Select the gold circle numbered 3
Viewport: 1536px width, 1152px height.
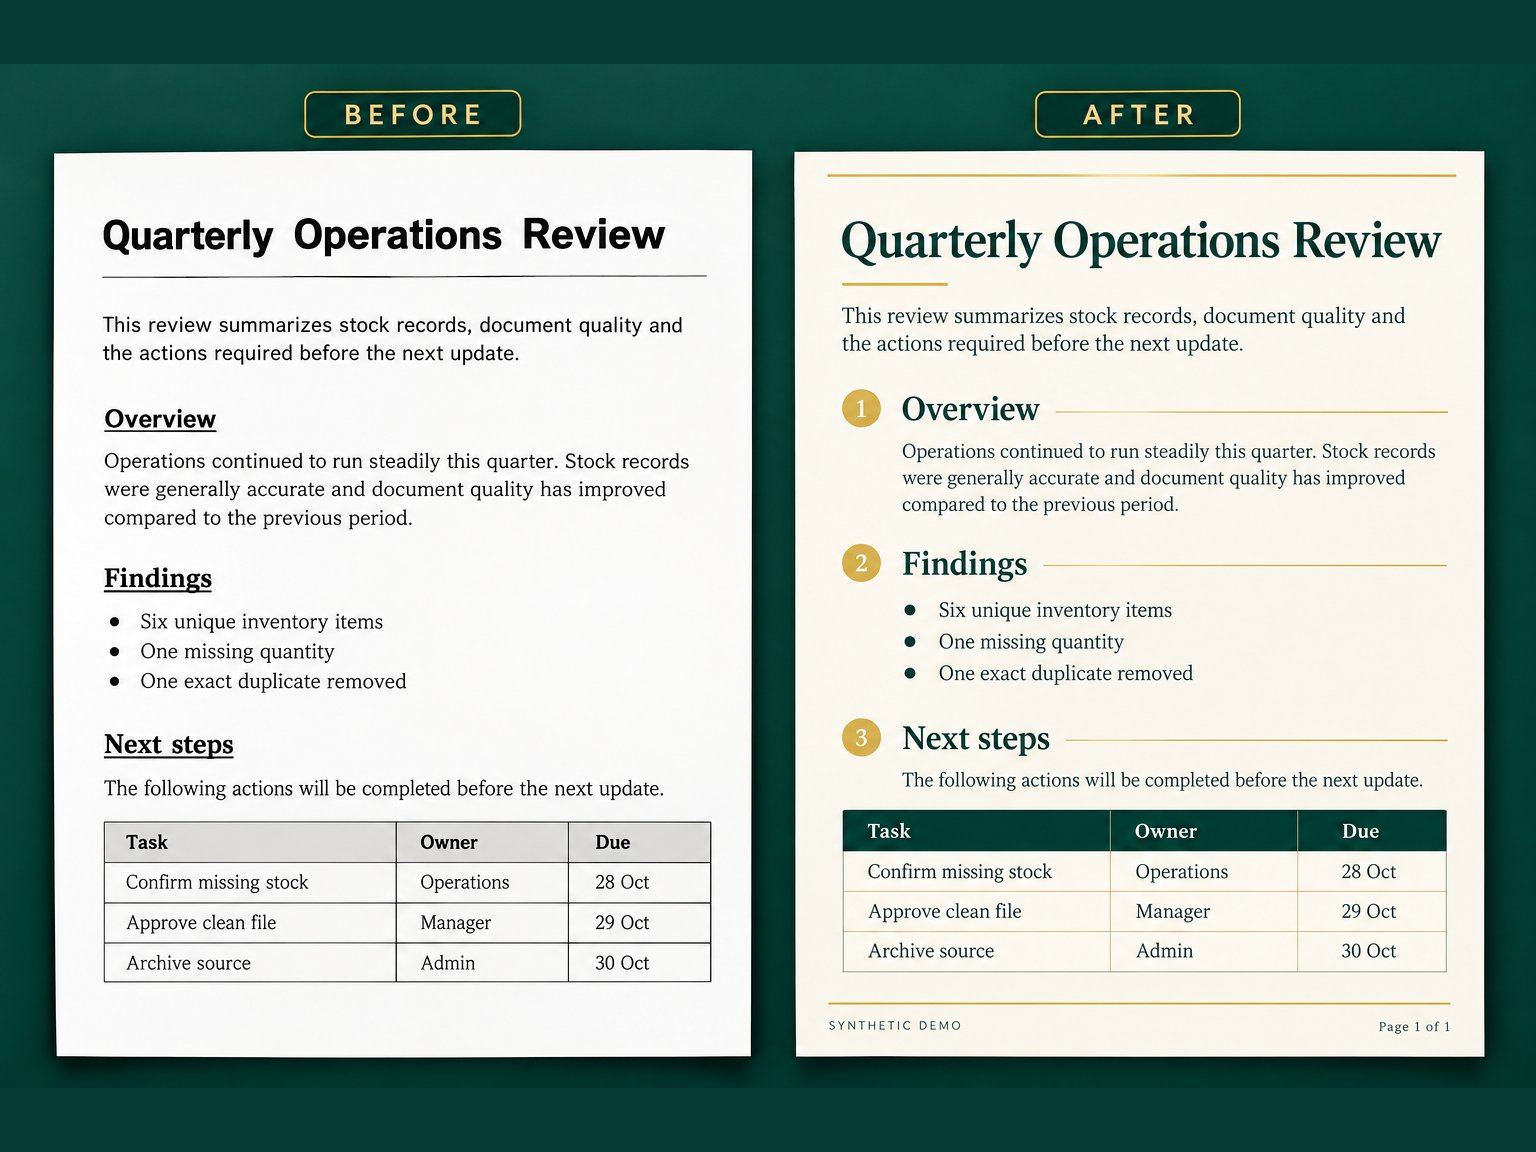click(861, 738)
